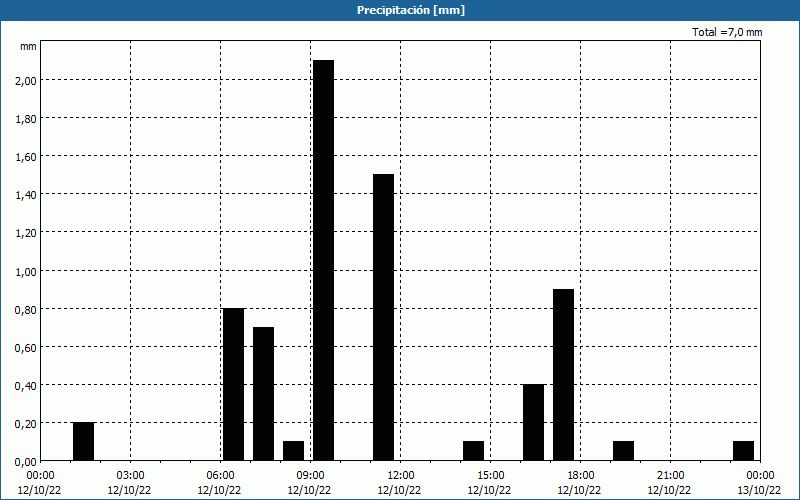Image resolution: width=800 pixels, height=500 pixels.
Task: Select the 15:00 time label
Action: tap(490, 476)
